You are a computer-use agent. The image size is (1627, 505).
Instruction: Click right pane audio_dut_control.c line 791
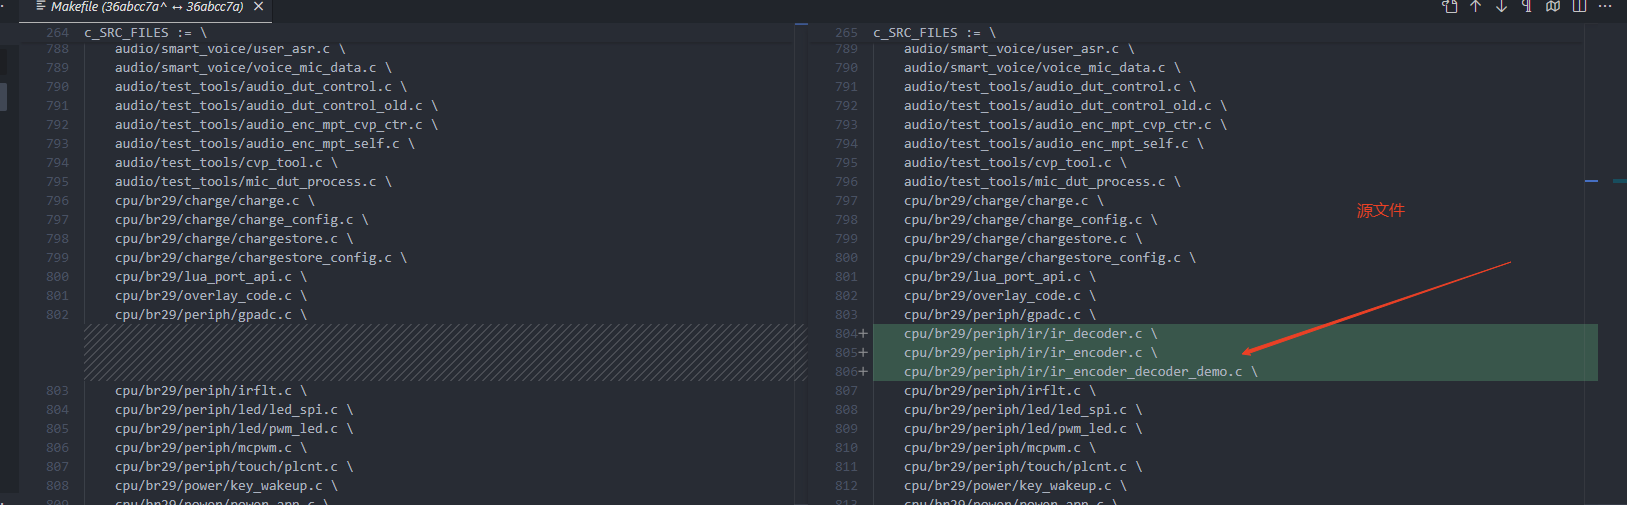(x=1050, y=87)
